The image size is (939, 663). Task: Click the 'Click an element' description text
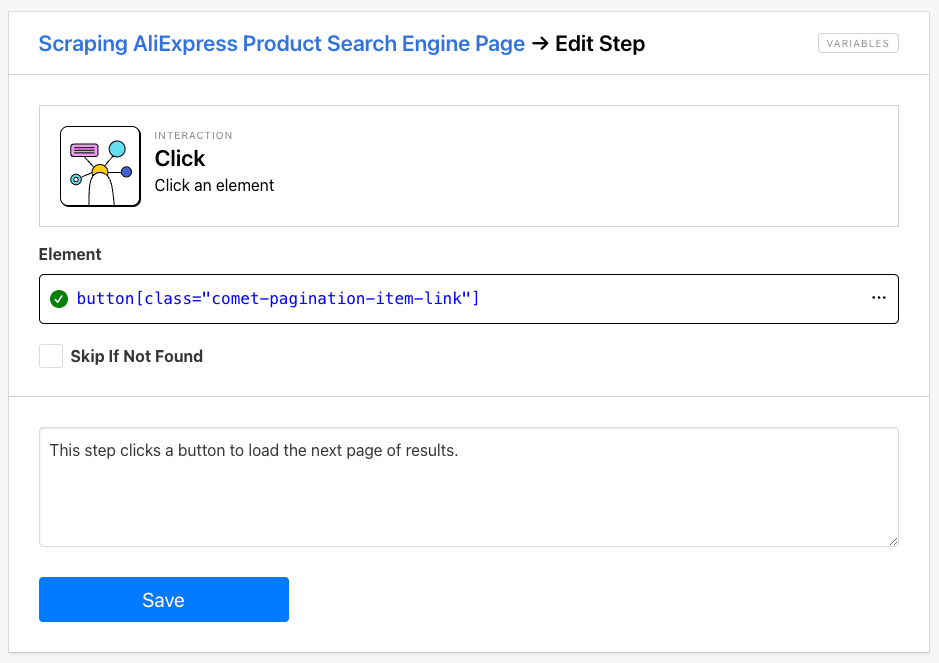[214, 186]
